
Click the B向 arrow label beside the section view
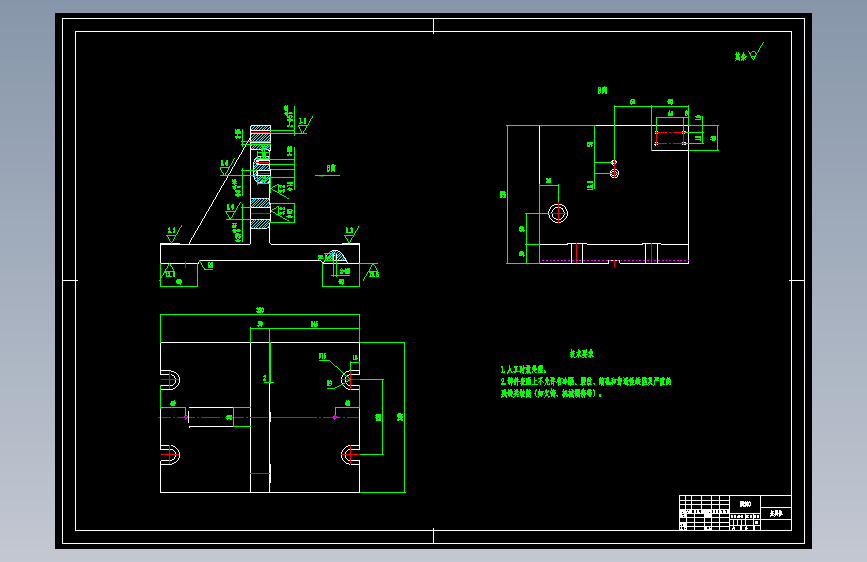pos(331,168)
